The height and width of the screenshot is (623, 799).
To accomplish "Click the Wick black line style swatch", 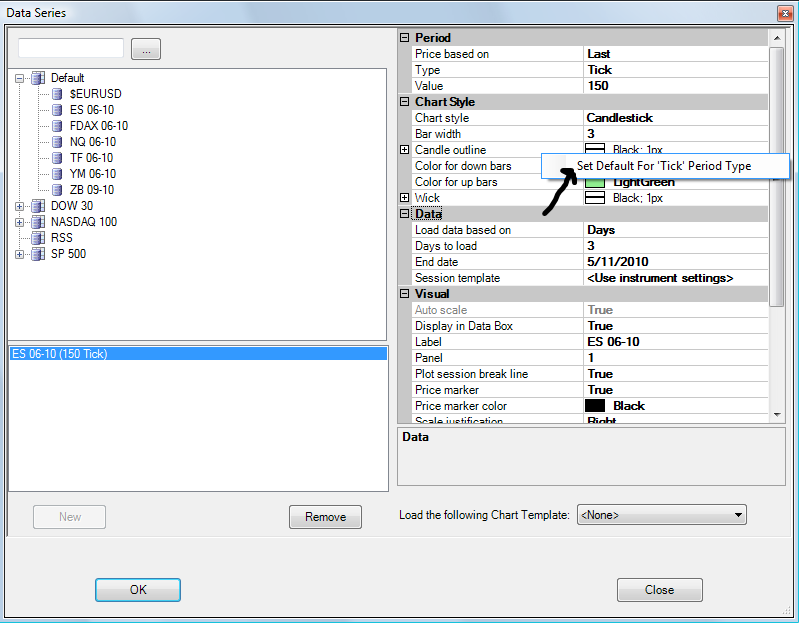I will 595,198.
